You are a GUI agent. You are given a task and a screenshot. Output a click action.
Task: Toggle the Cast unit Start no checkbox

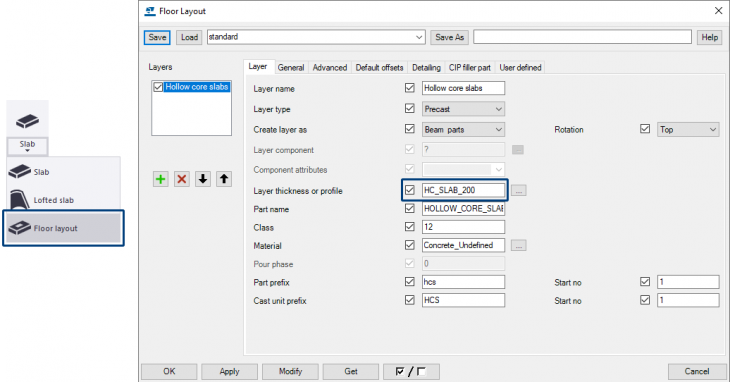tap(645, 300)
